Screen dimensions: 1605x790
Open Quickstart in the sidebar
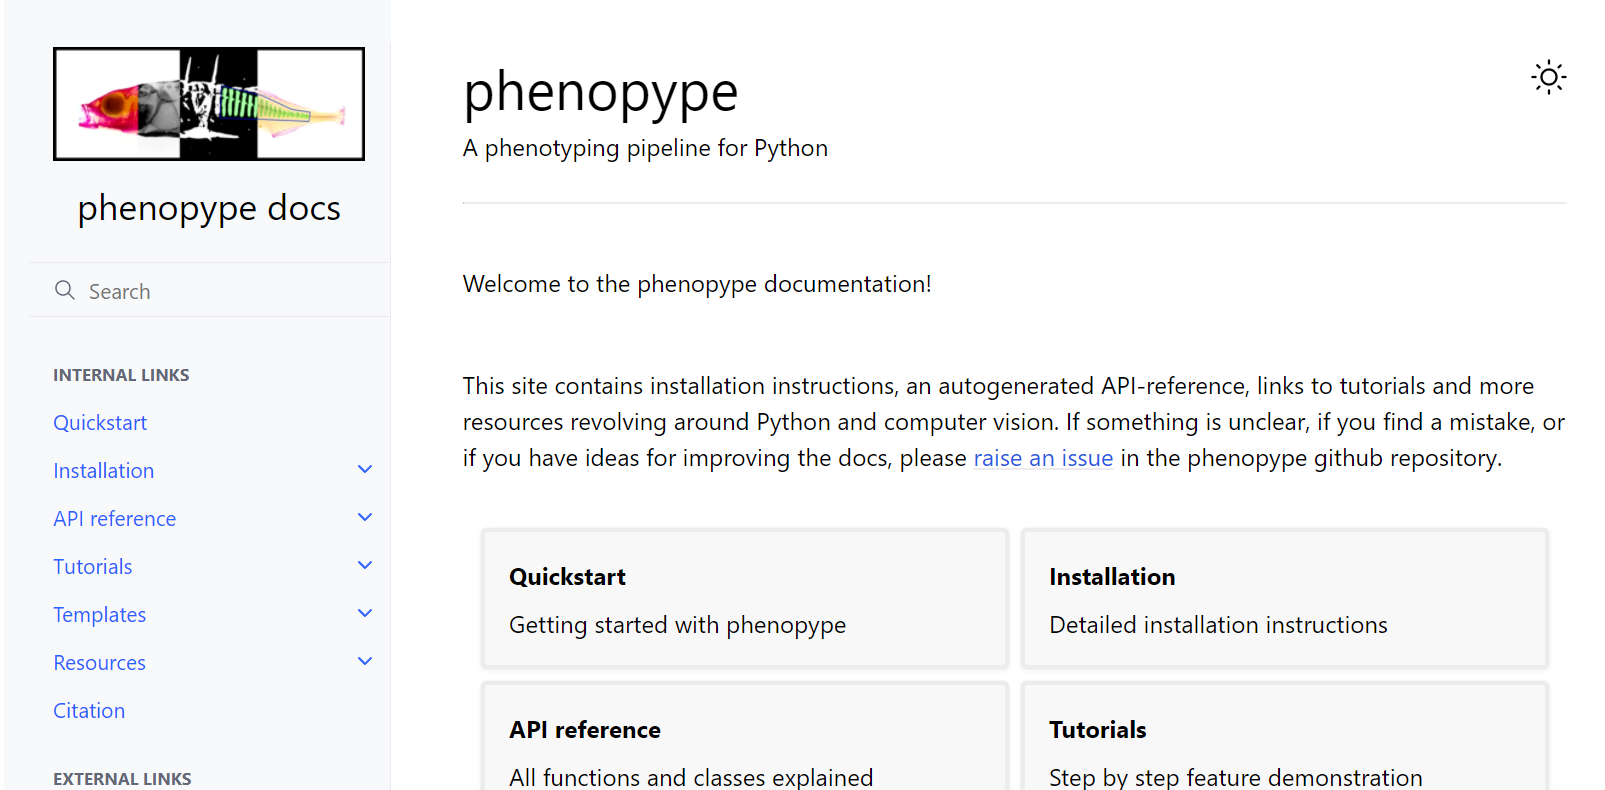point(100,423)
